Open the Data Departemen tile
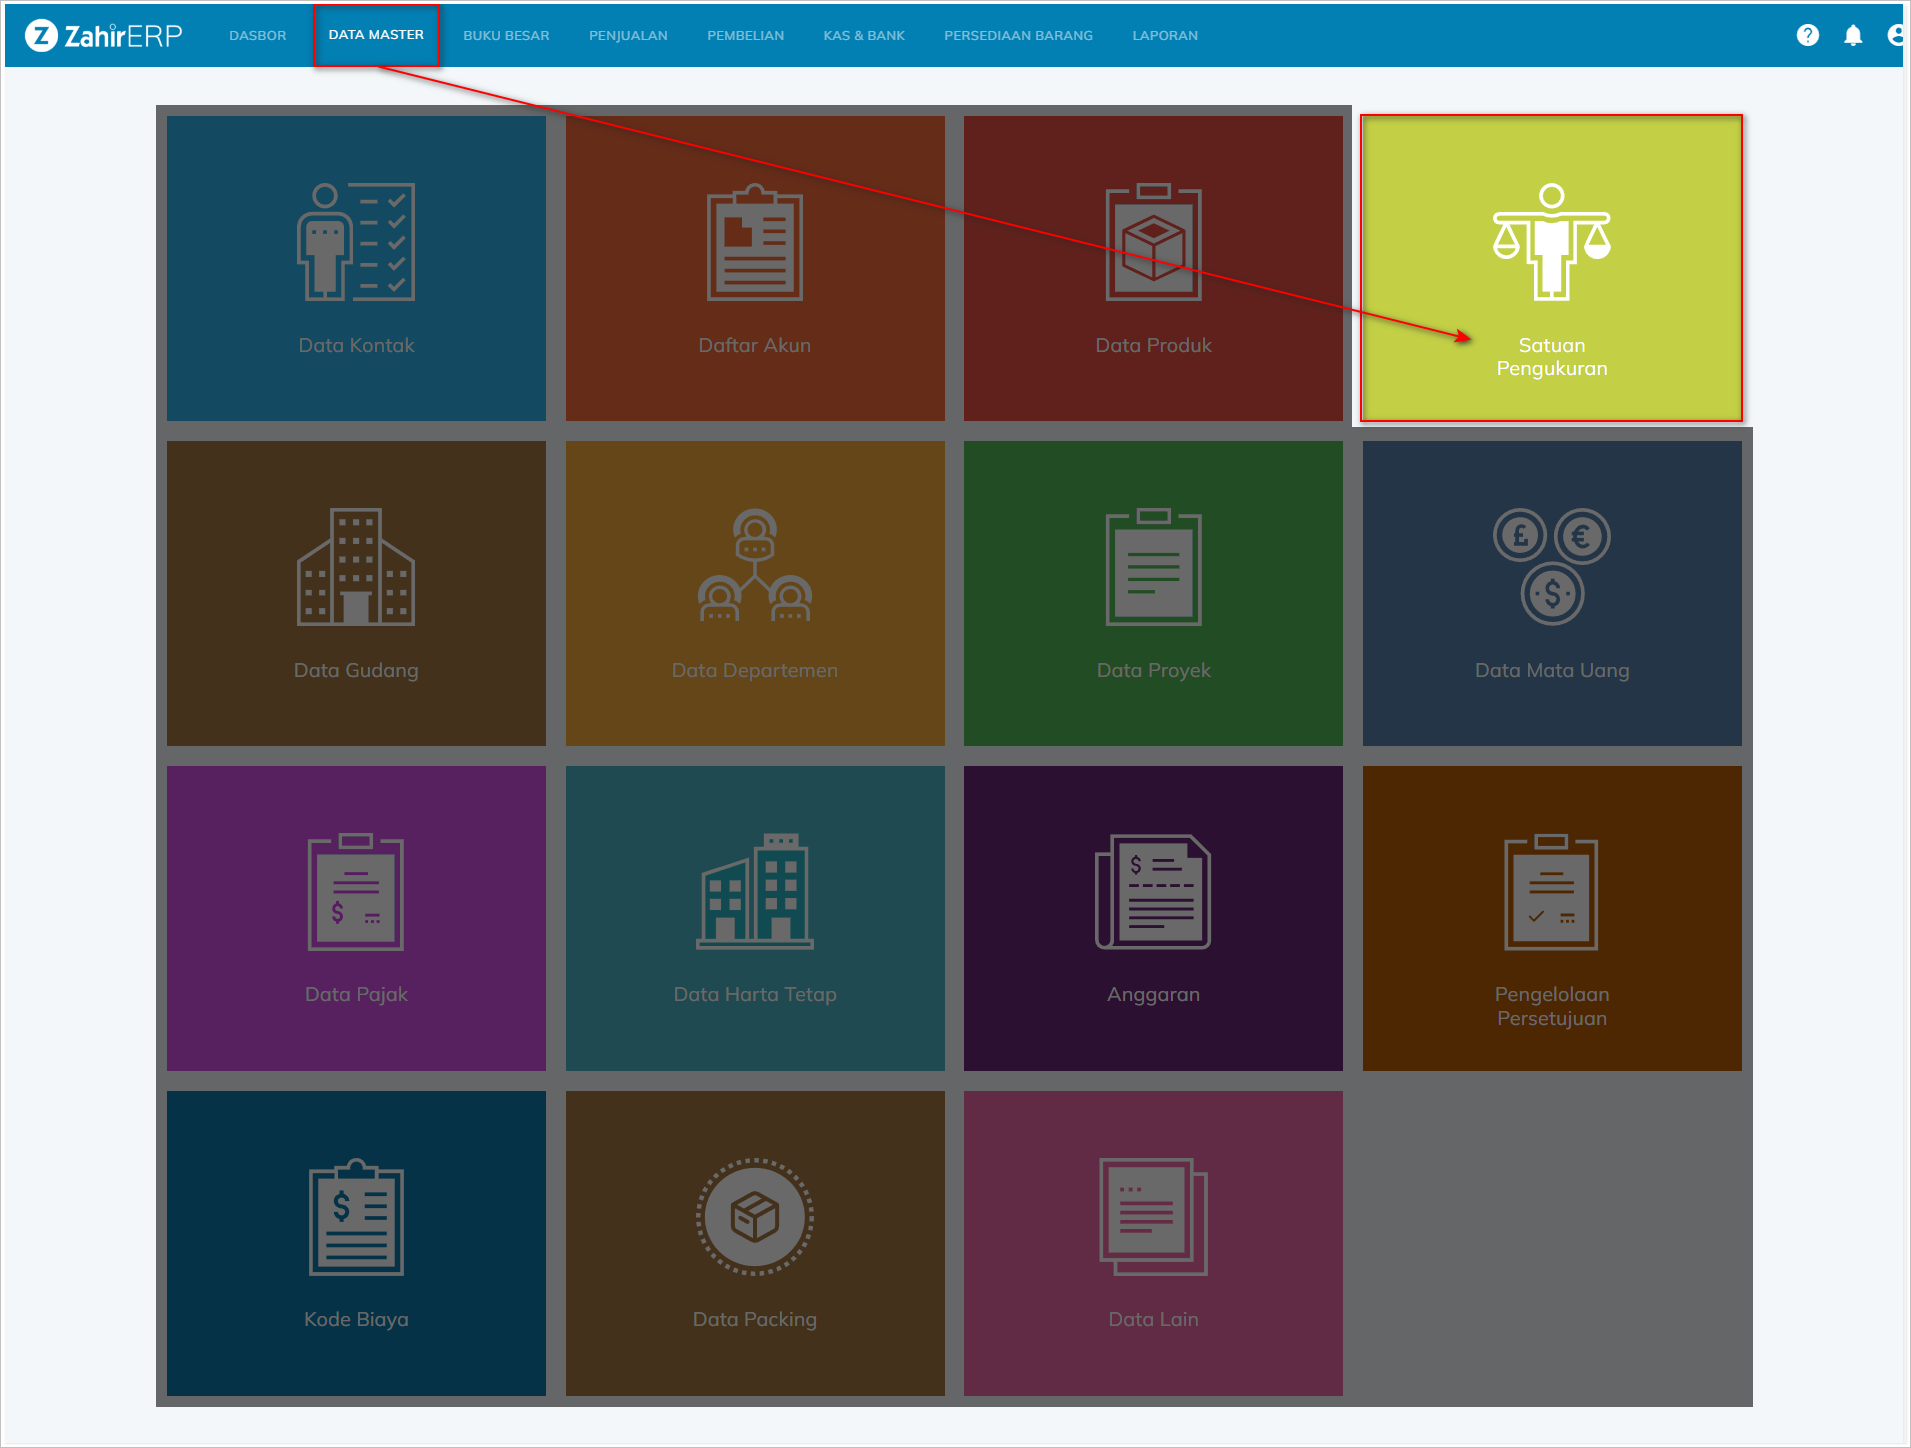This screenshot has width=1911, height=1448. coord(754,593)
